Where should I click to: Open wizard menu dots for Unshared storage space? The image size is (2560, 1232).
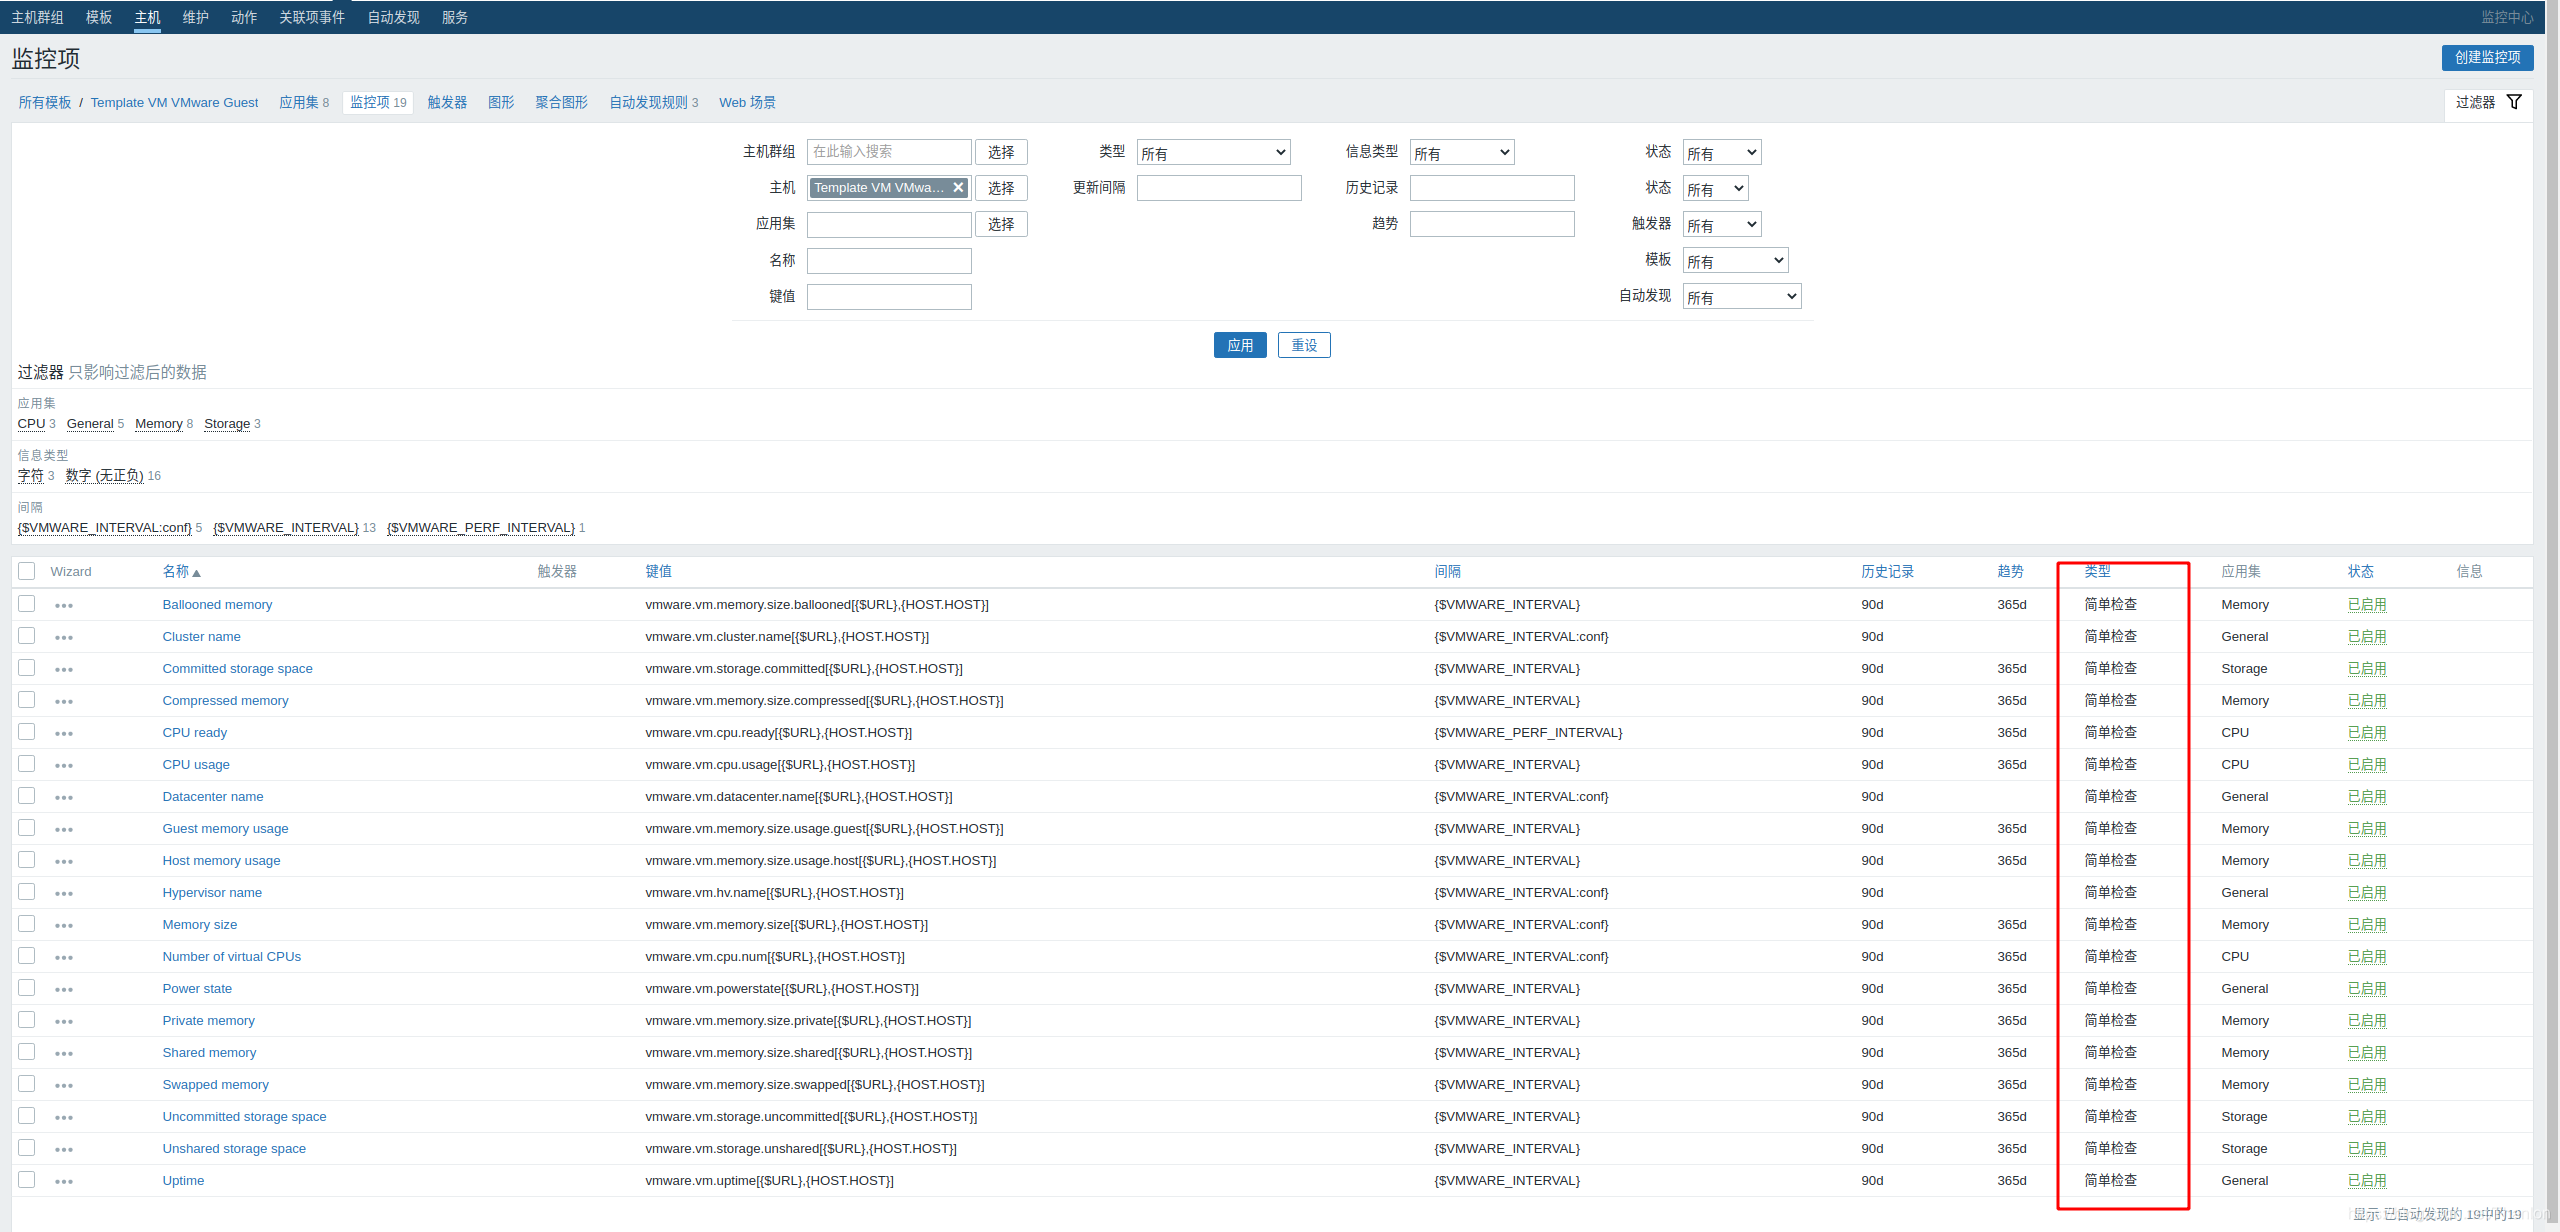64,1150
